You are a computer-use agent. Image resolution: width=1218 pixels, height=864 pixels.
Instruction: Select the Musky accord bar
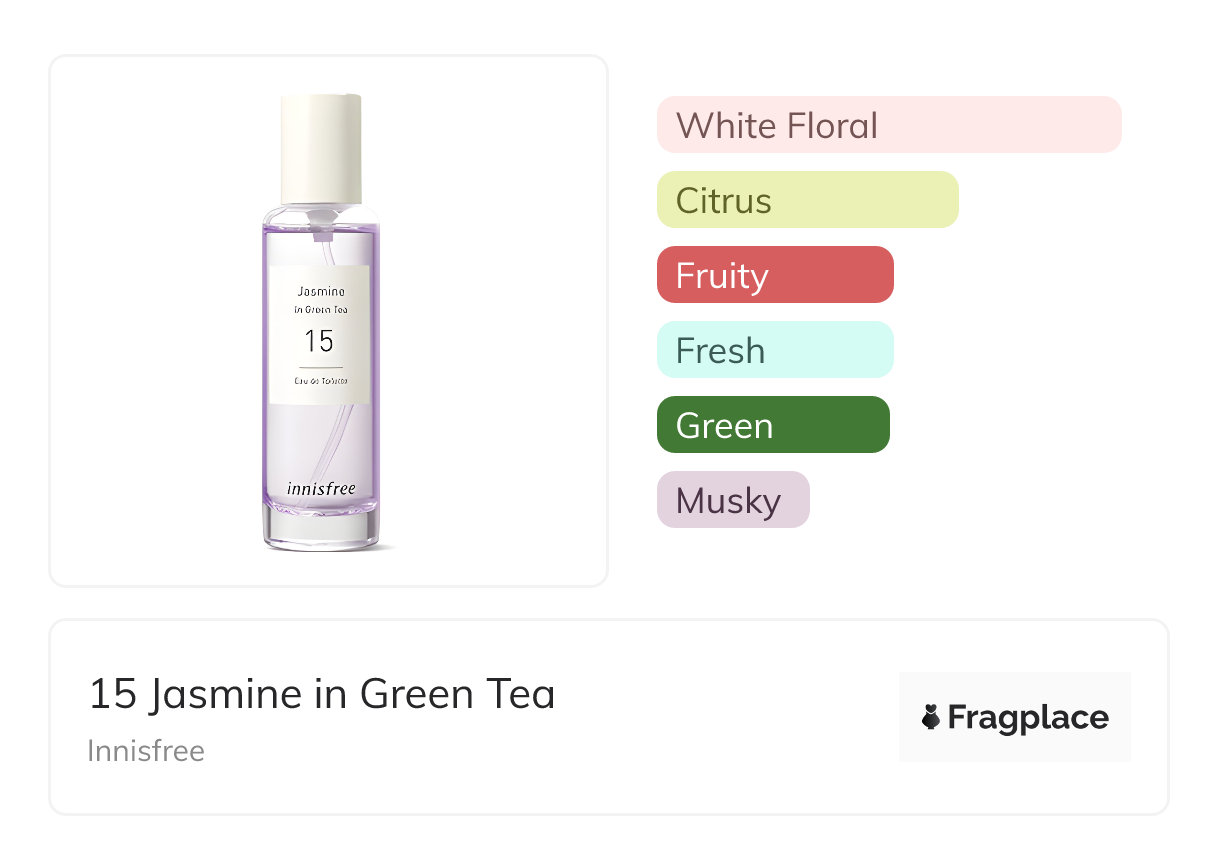point(732,500)
